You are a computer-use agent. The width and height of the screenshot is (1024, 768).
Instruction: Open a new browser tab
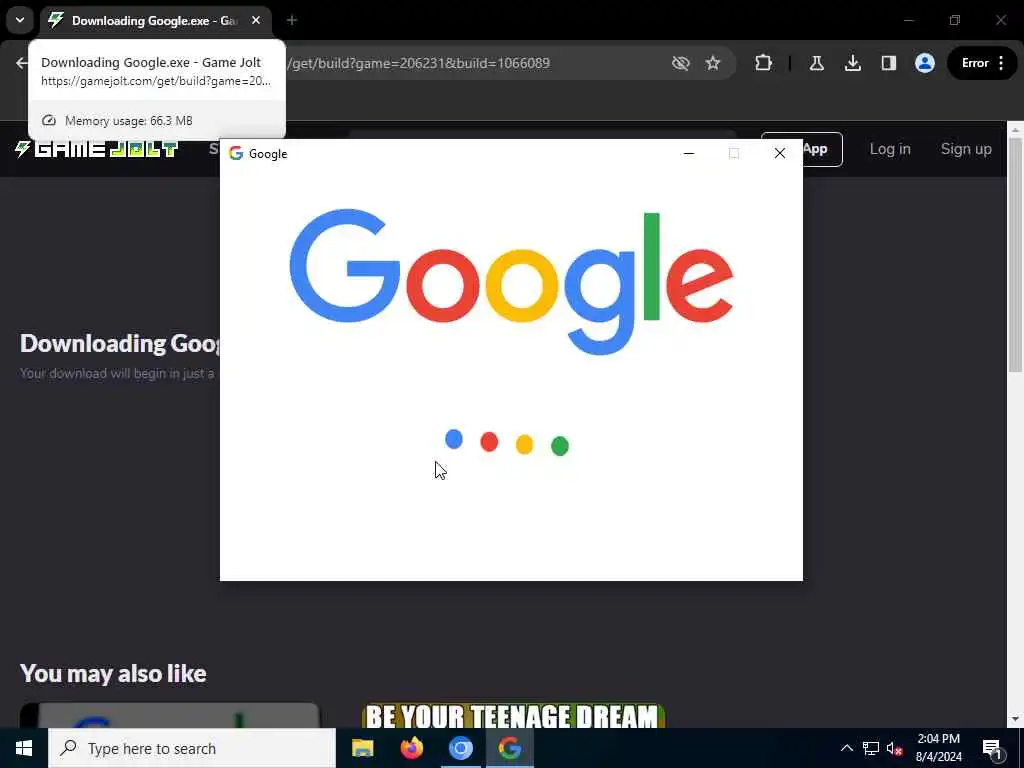[292, 21]
